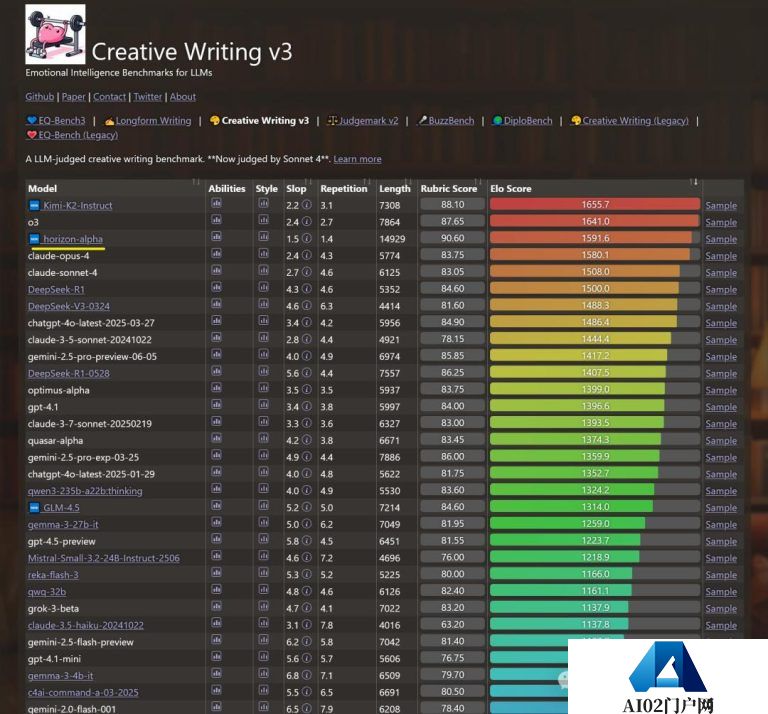Open Abilities chart icon for horizon-alpha
This screenshot has height=714, width=768.
click(x=216, y=237)
